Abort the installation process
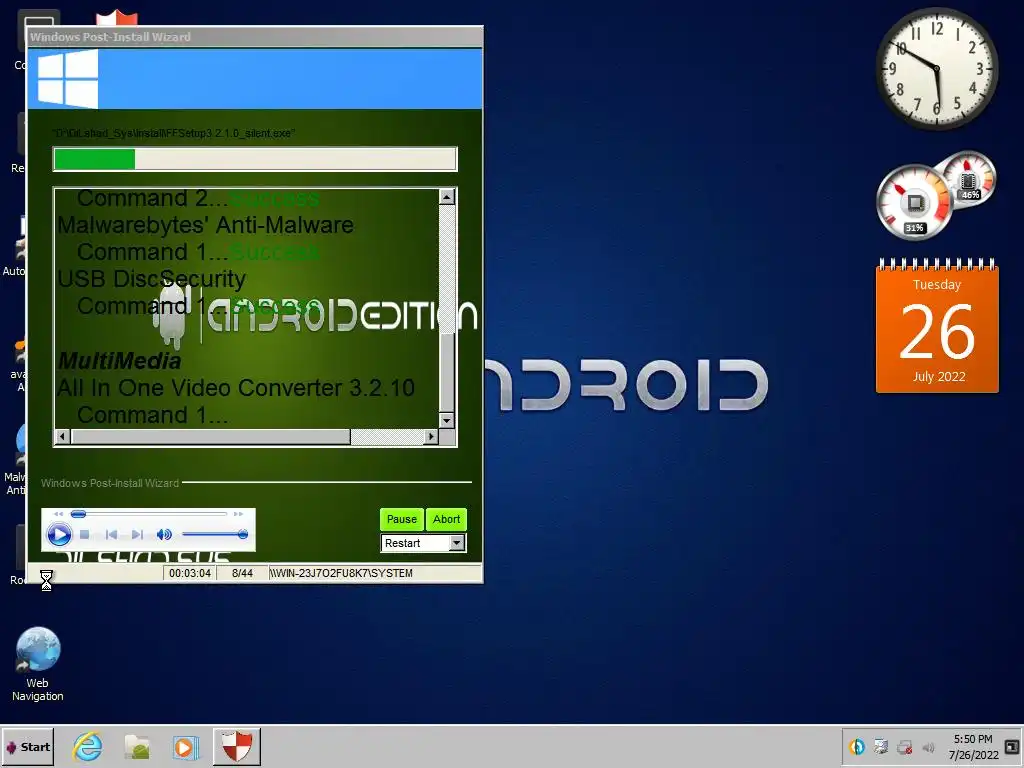This screenshot has width=1024, height=768. [446, 519]
